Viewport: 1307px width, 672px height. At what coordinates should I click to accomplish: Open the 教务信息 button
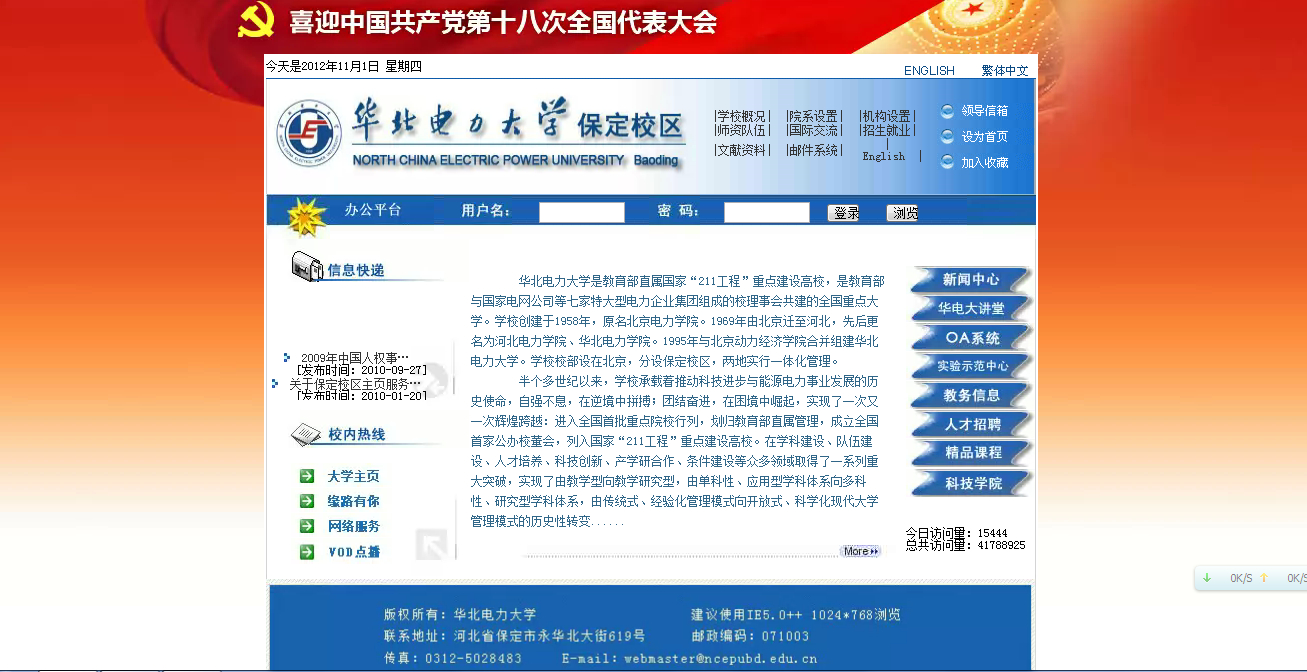(971, 395)
